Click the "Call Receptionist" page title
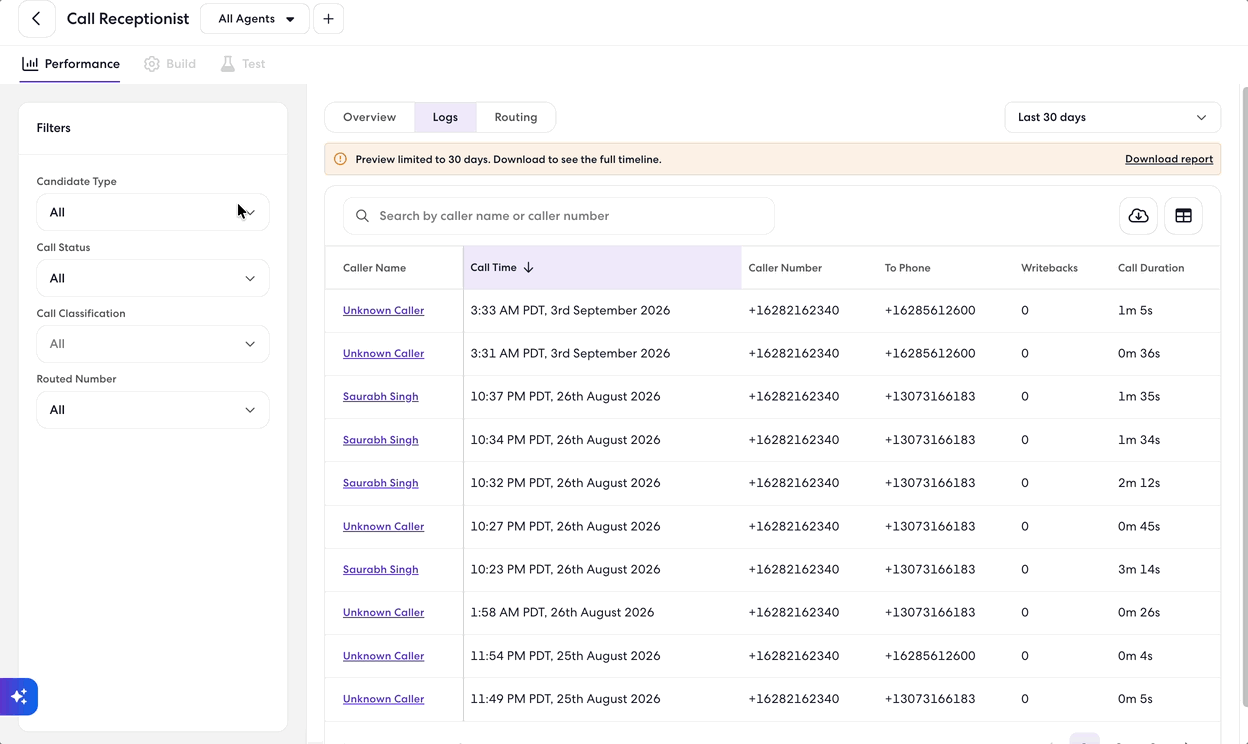The width and height of the screenshot is (1248, 744). tap(128, 19)
